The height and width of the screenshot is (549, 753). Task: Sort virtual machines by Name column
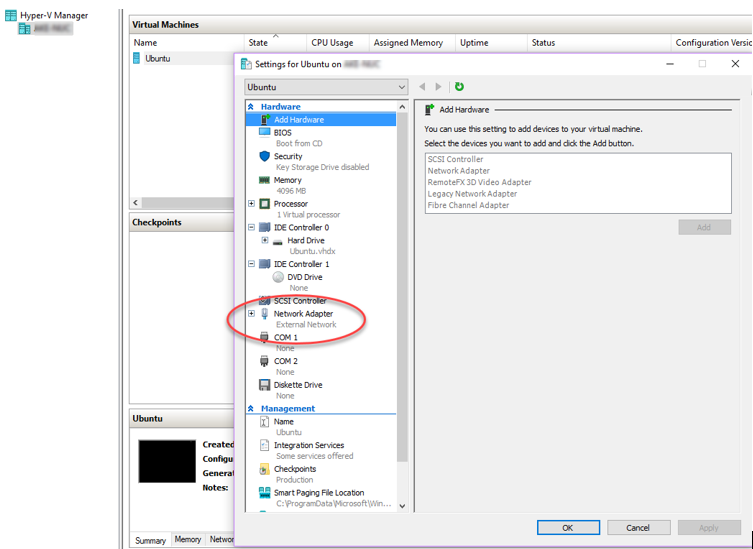(x=187, y=43)
